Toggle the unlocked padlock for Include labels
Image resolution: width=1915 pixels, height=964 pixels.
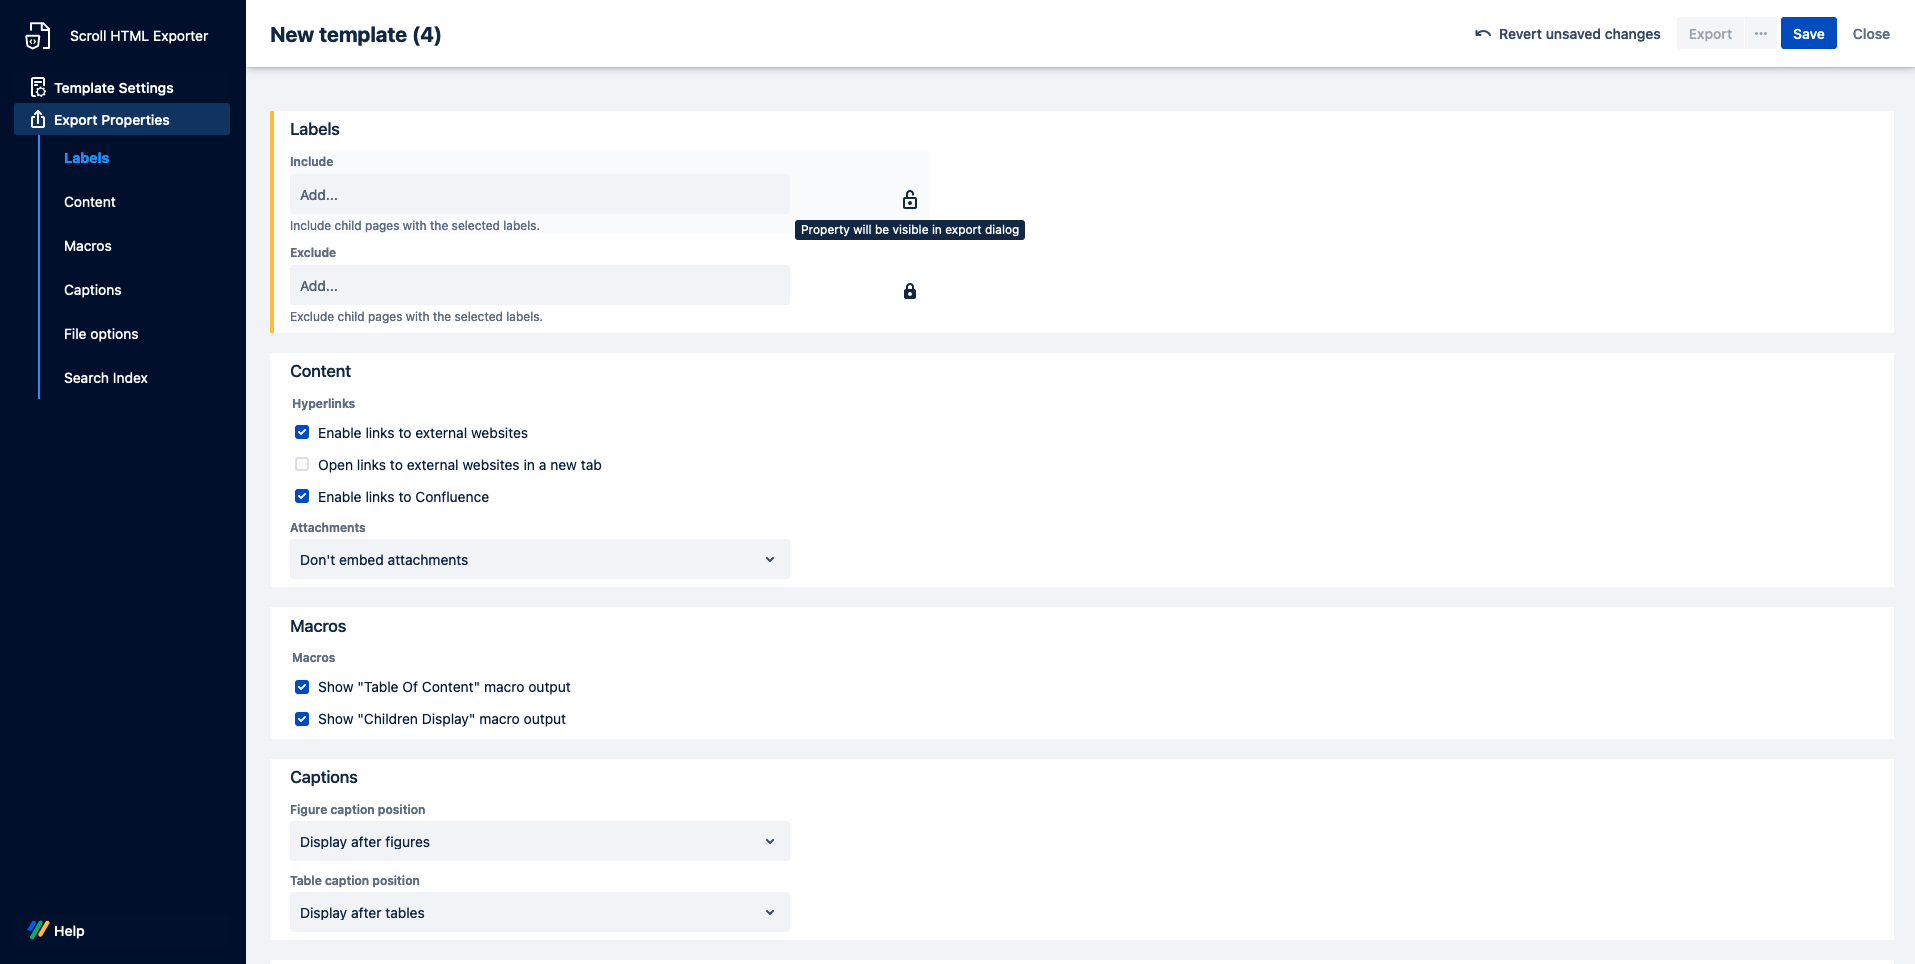coord(909,200)
